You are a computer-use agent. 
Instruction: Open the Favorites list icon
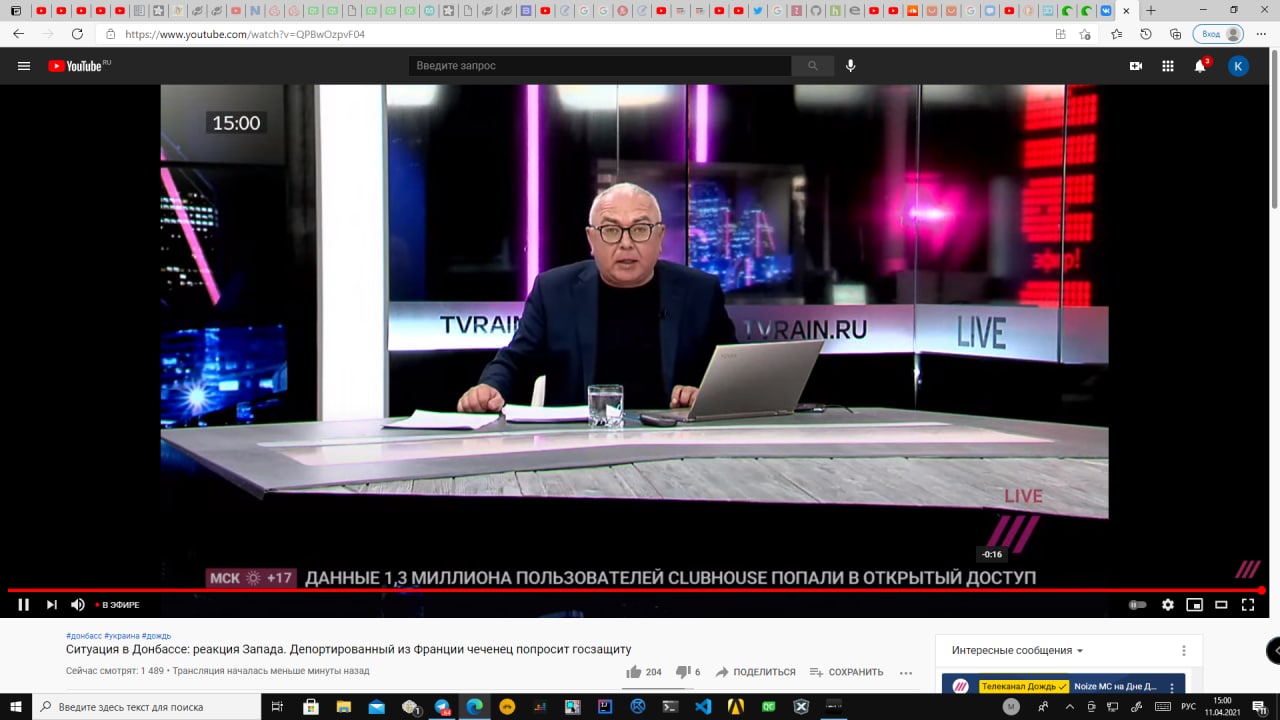(x=1117, y=34)
